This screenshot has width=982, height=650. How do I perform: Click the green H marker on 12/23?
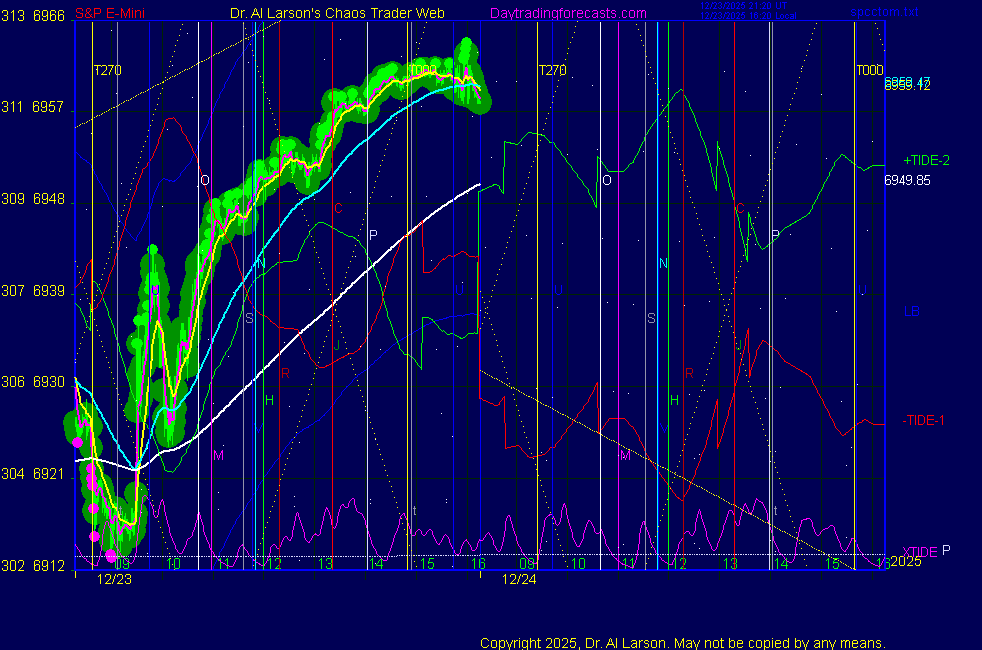269,400
